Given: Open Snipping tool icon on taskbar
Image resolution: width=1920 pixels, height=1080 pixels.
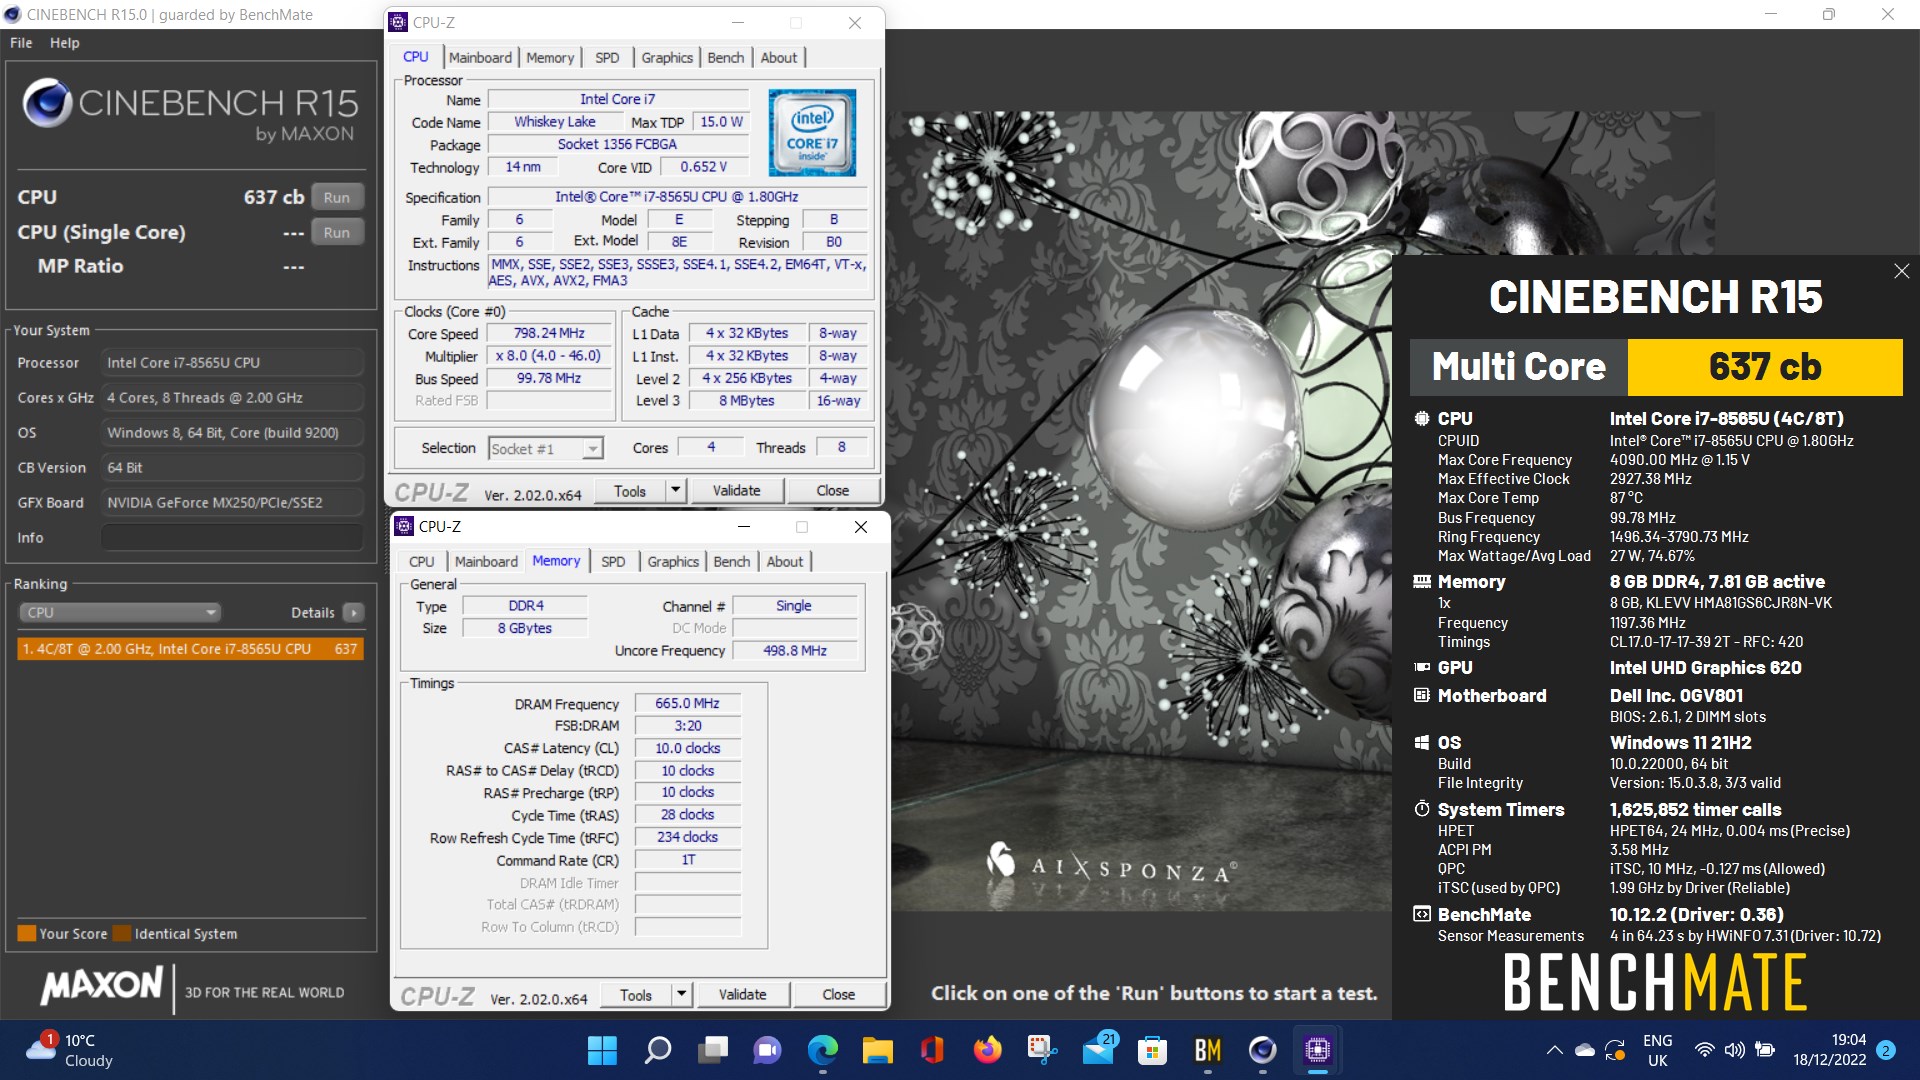Looking at the screenshot, I should point(1042,1050).
